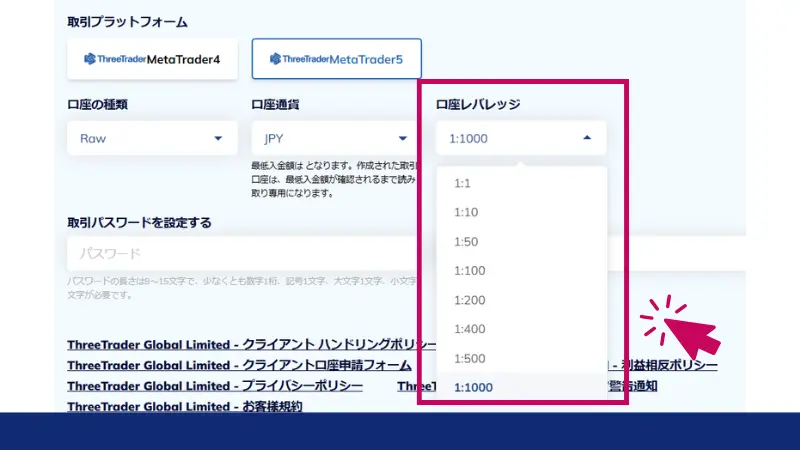The width and height of the screenshot is (800, 450).
Task: Choose highlighted 1:1000 option in list
Action: [x=522, y=387]
